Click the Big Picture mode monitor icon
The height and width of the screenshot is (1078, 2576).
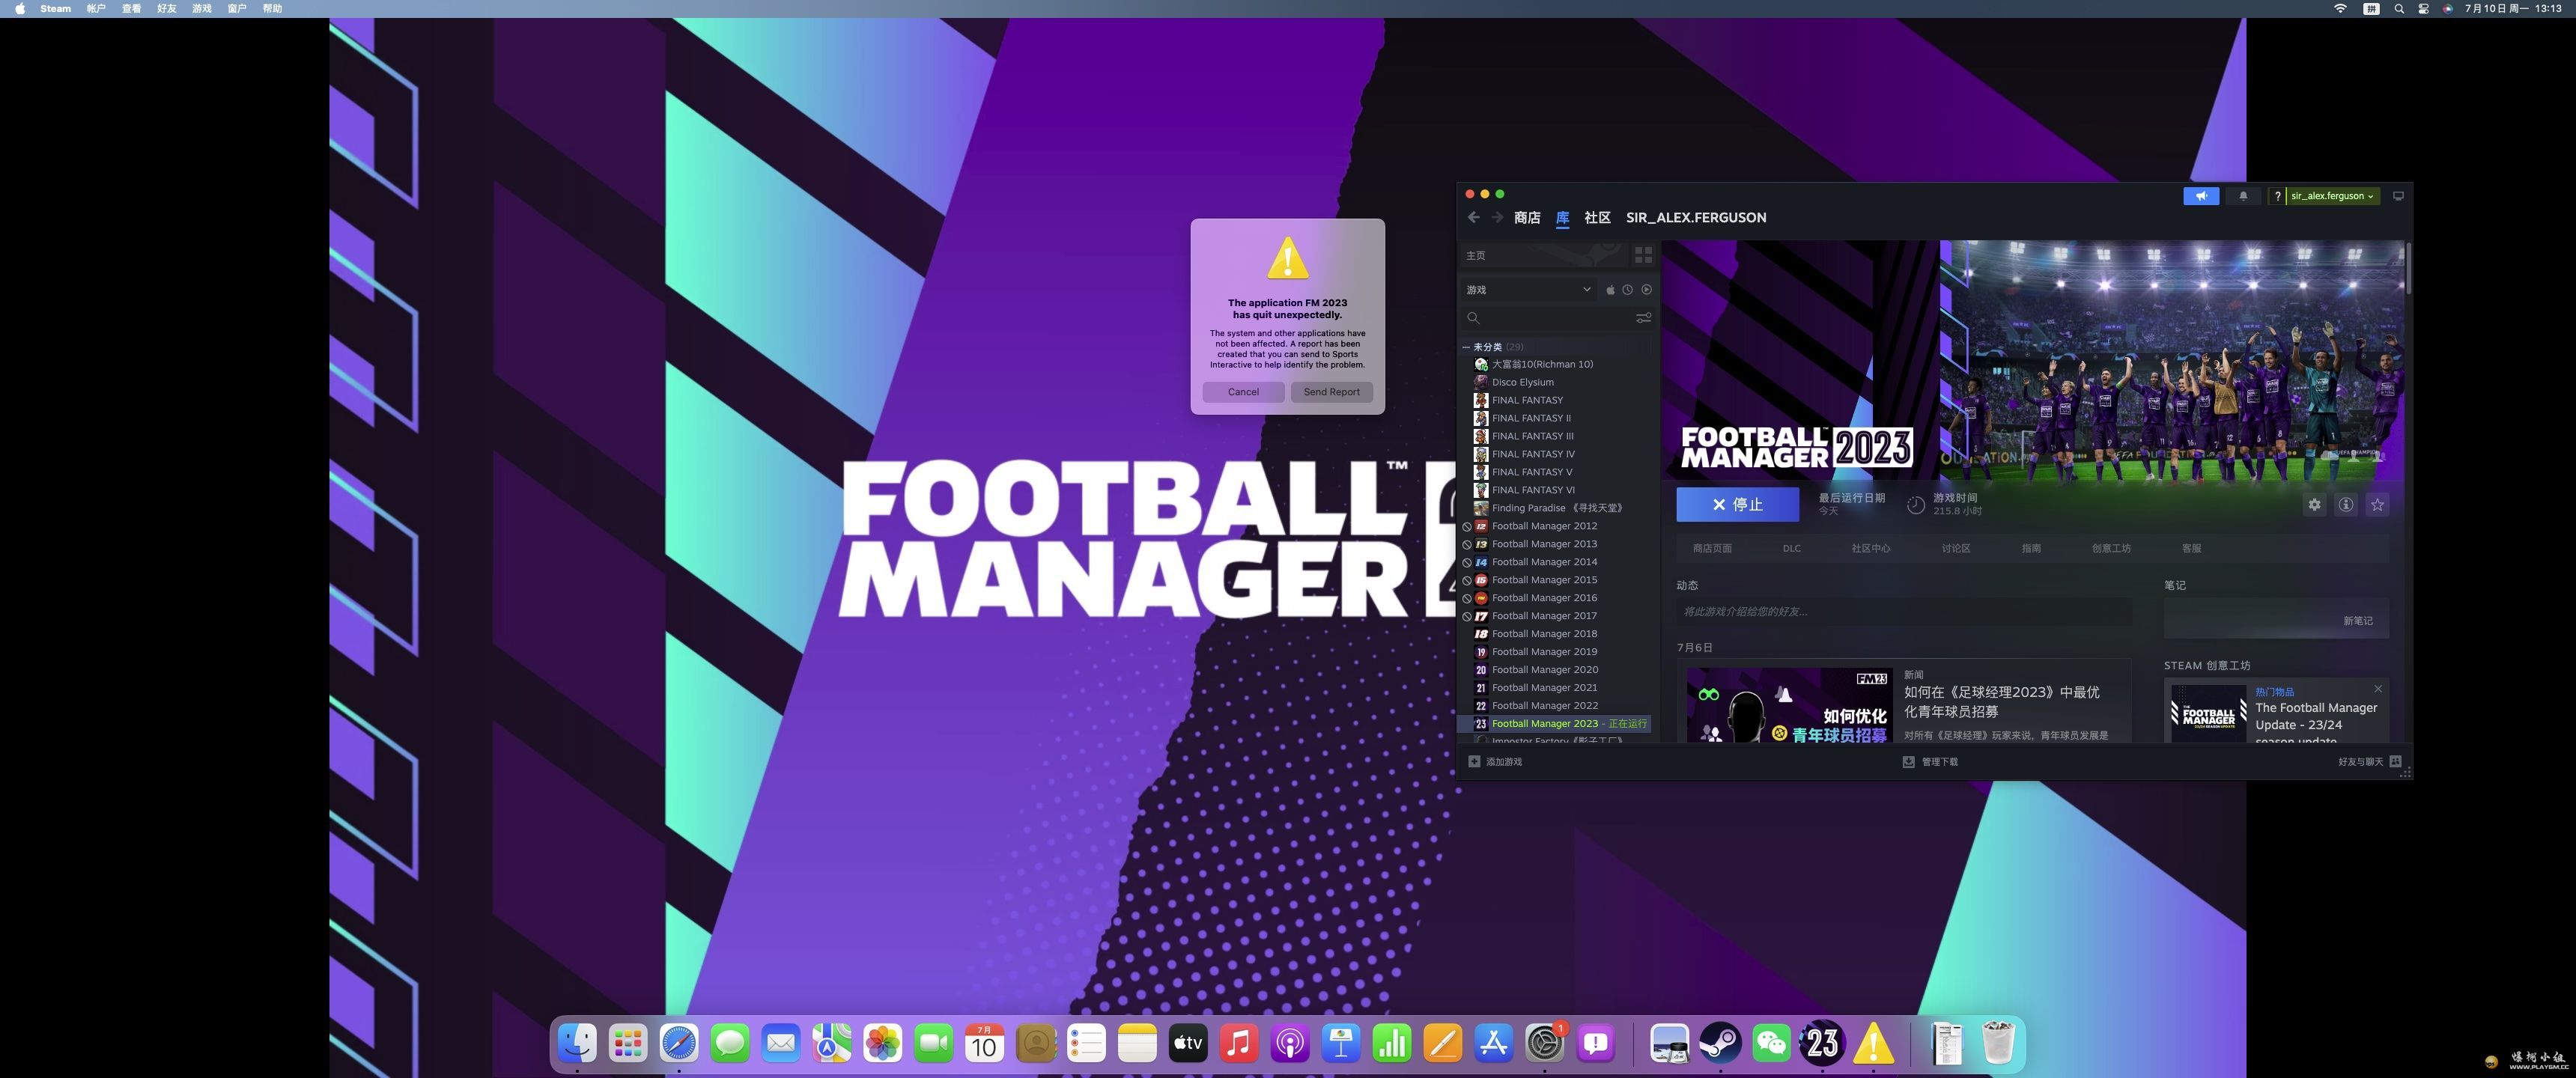point(2398,196)
